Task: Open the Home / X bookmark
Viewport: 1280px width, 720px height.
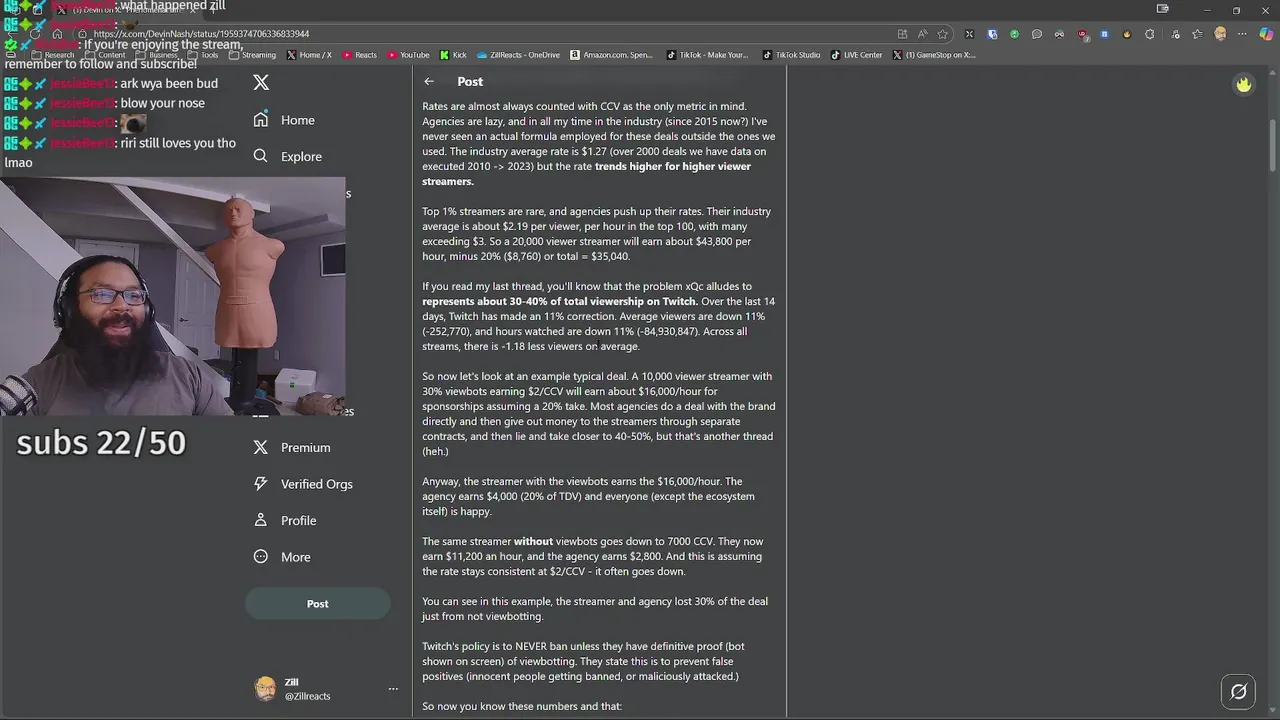Action: 309,55
